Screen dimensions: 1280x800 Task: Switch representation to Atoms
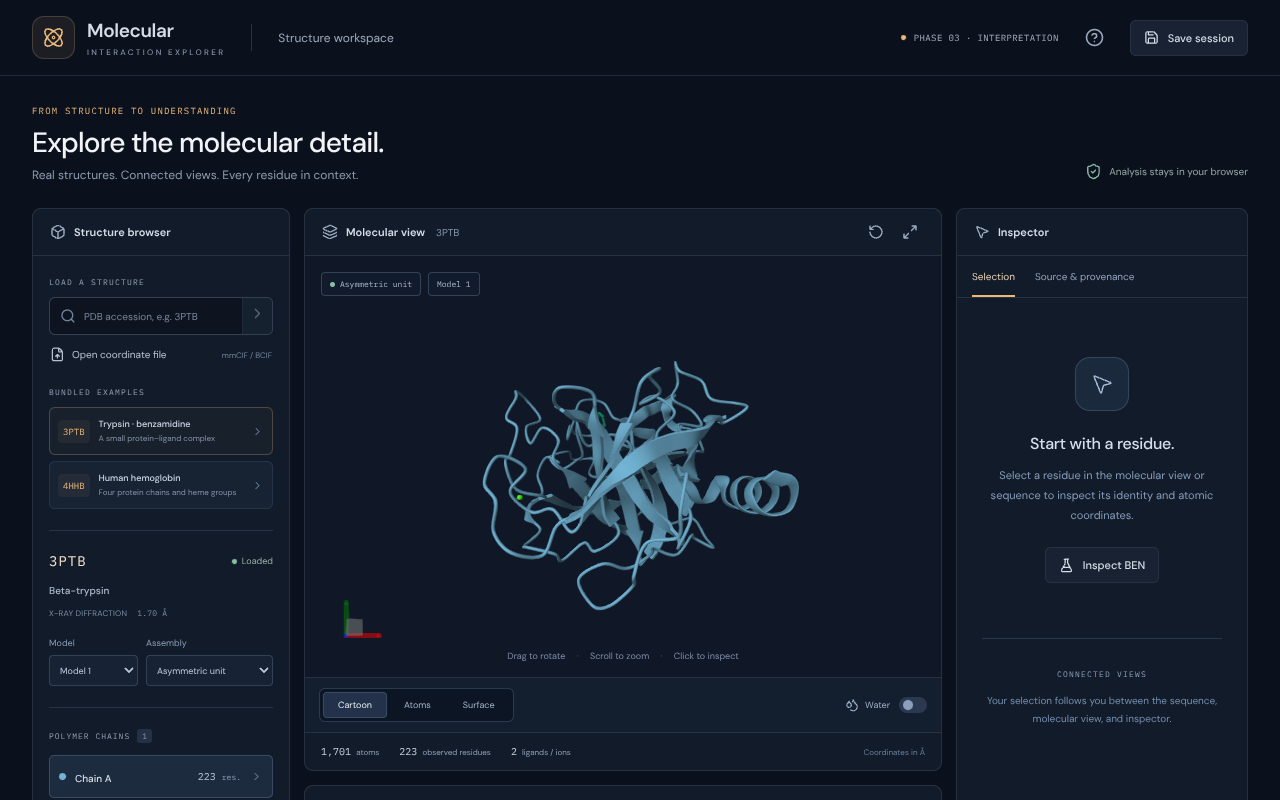pos(417,705)
